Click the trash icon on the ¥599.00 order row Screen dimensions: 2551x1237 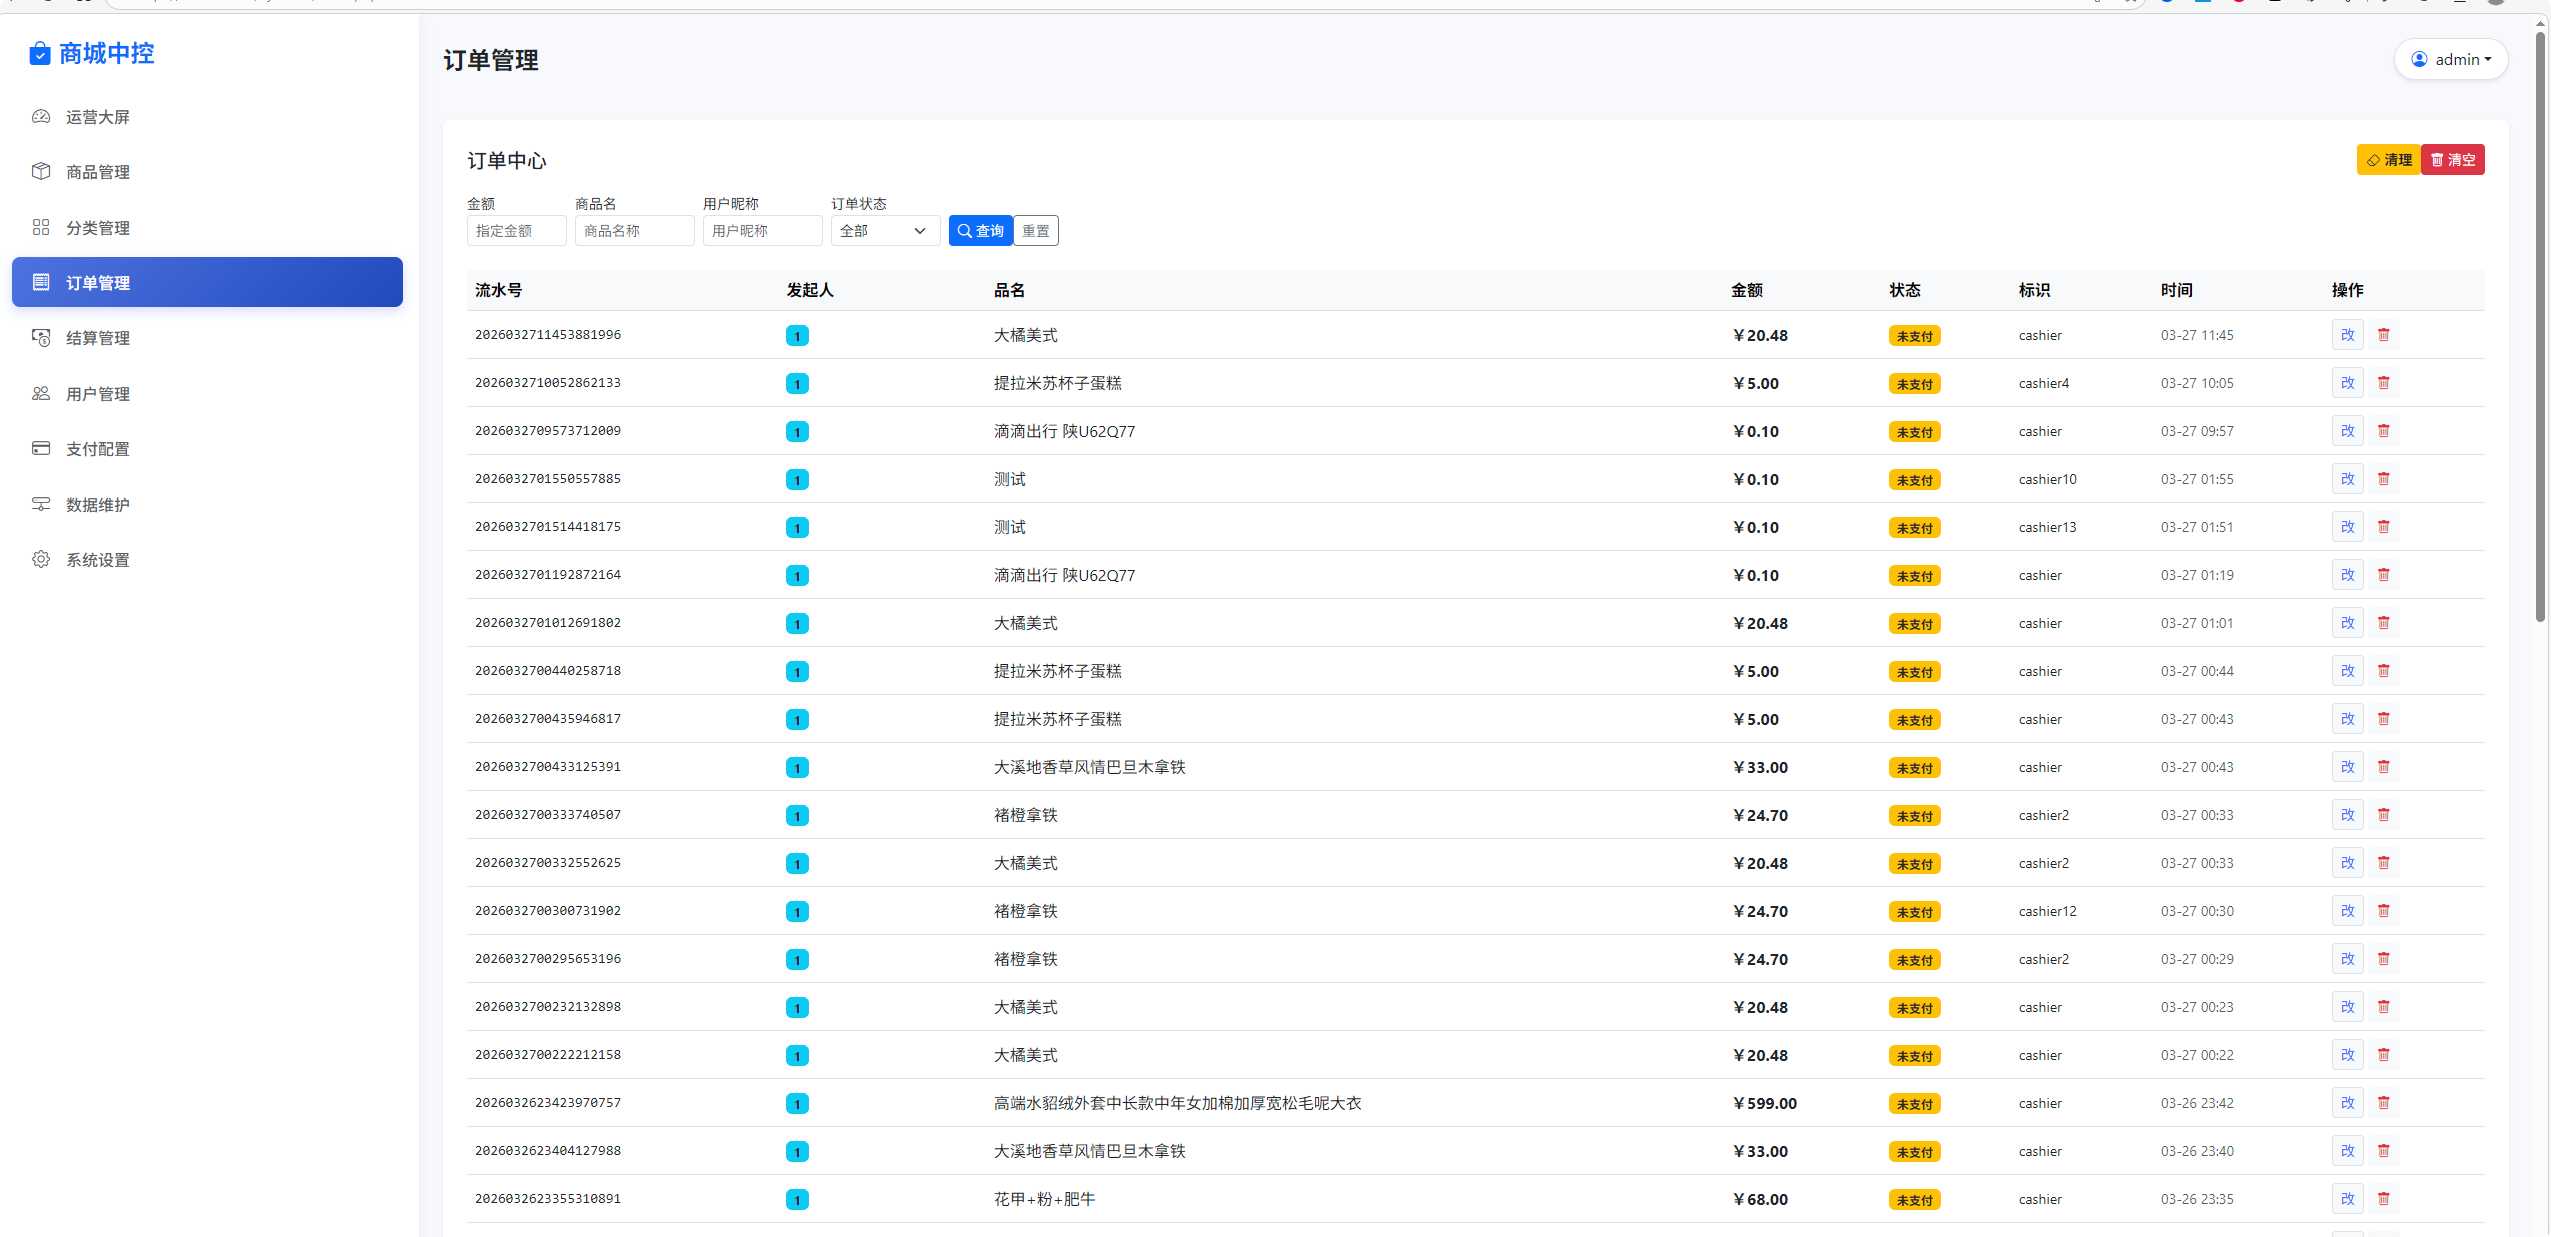click(2383, 1103)
